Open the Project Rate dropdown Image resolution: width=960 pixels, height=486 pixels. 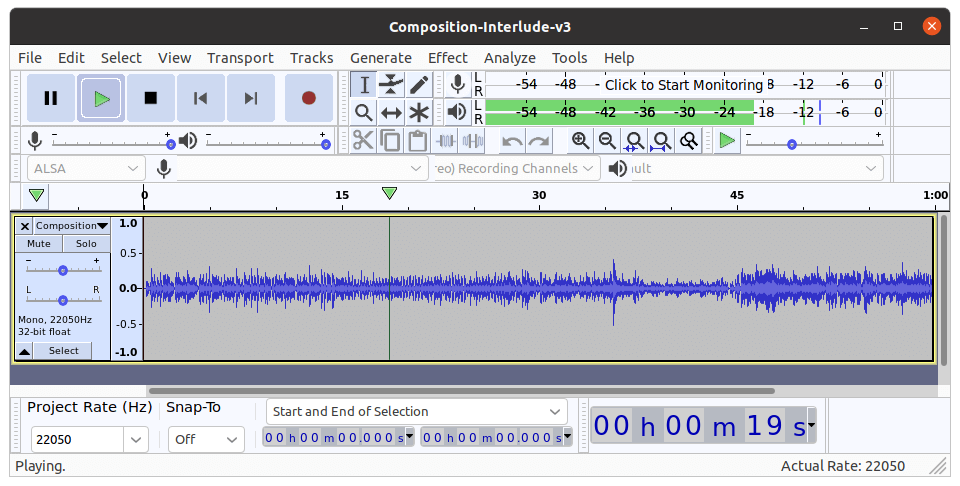point(136,439)
